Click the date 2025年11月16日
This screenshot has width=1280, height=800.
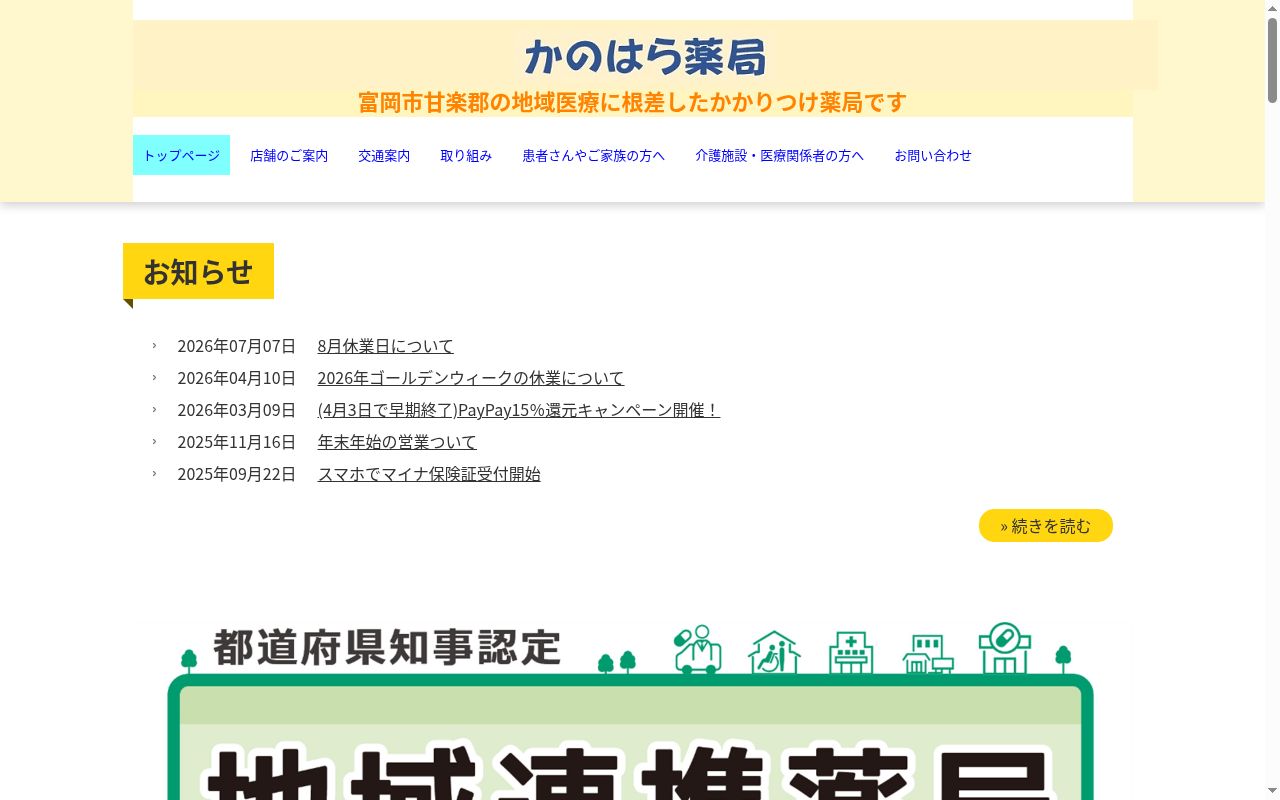point(237,442)
